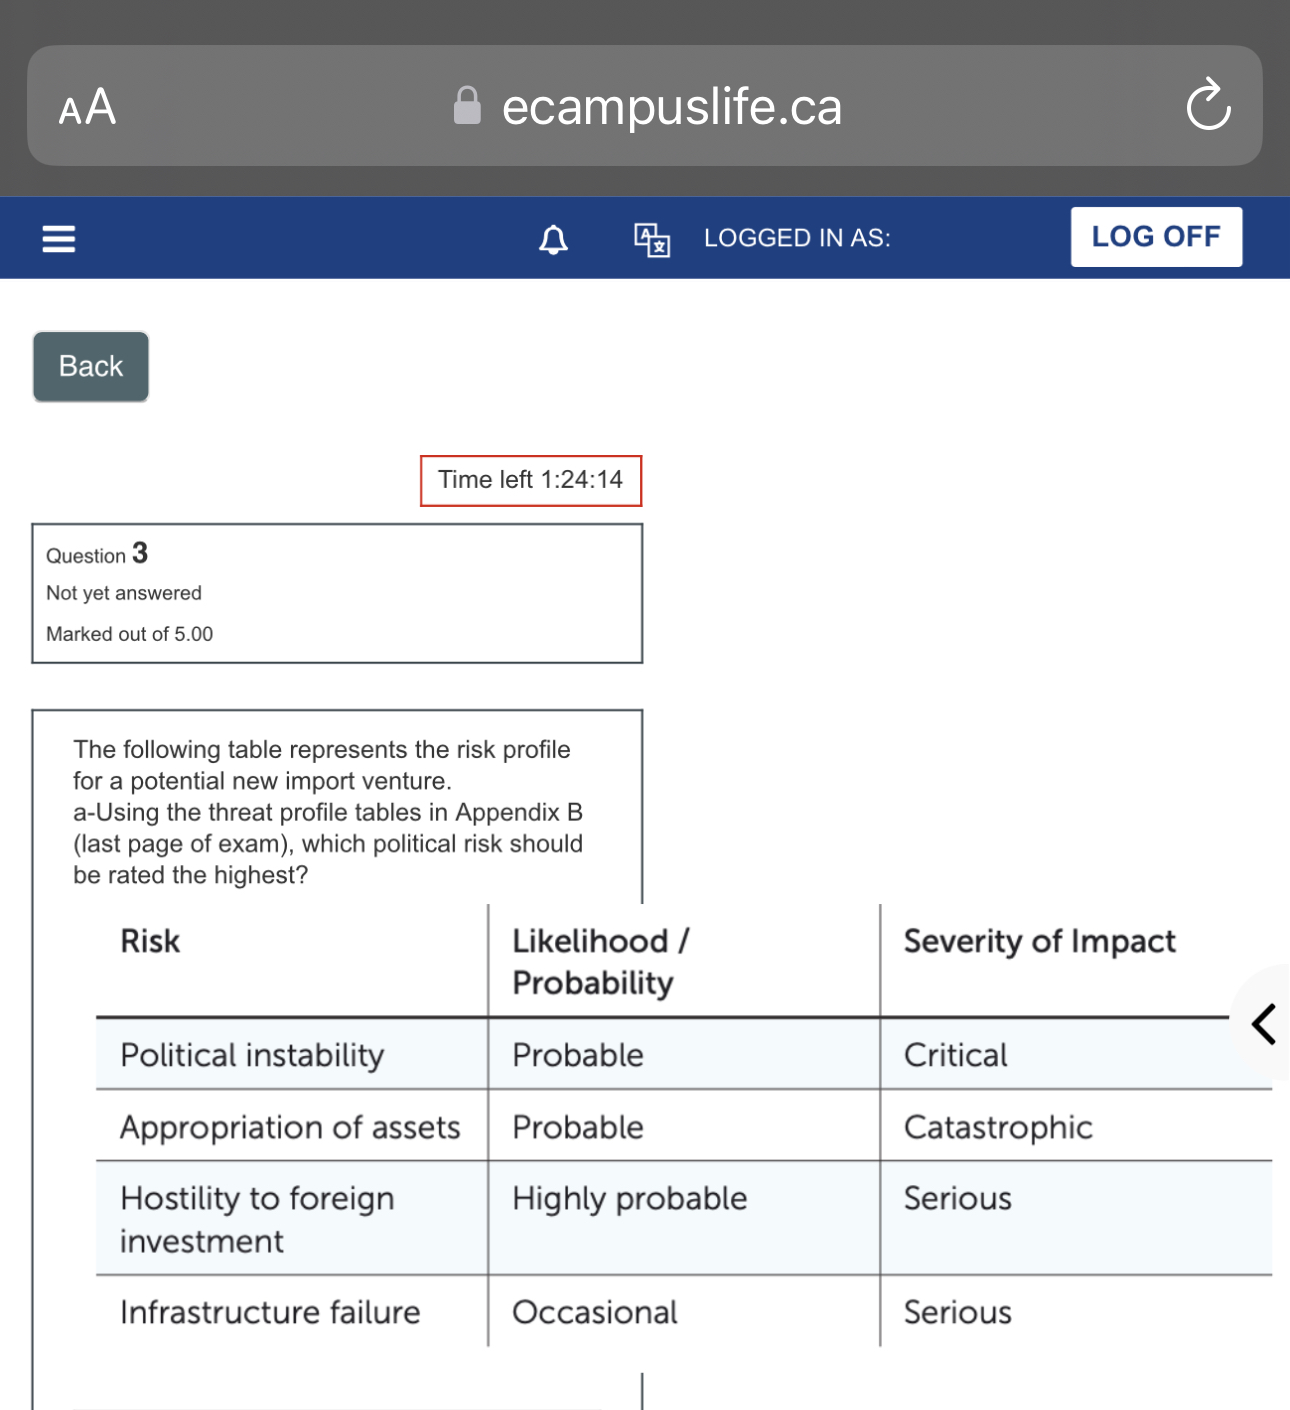Click the translation icon beside LOGGED IN AS

point(649,240)
